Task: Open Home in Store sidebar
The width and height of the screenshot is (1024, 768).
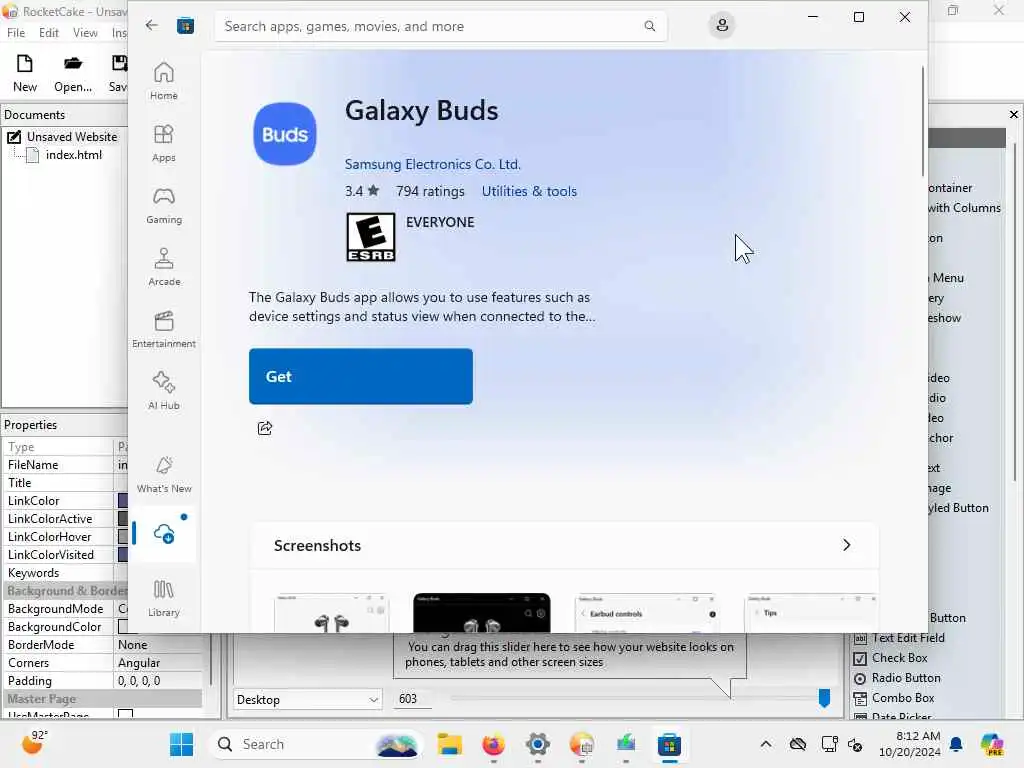Action: [x=163, y=81]
